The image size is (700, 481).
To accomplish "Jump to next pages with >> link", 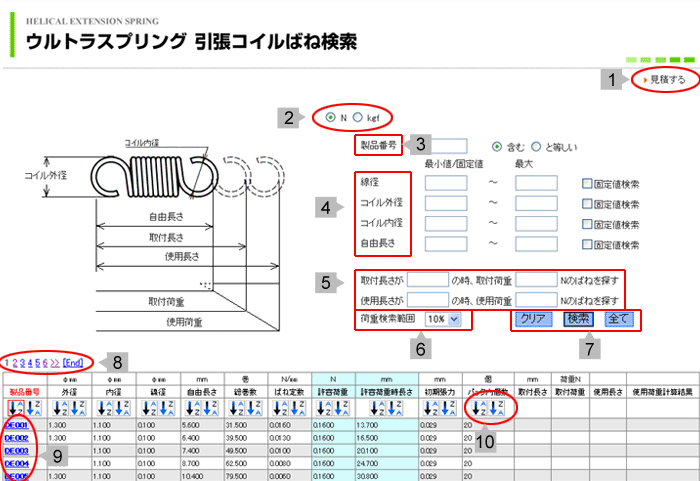I will (x=55, y=363).
